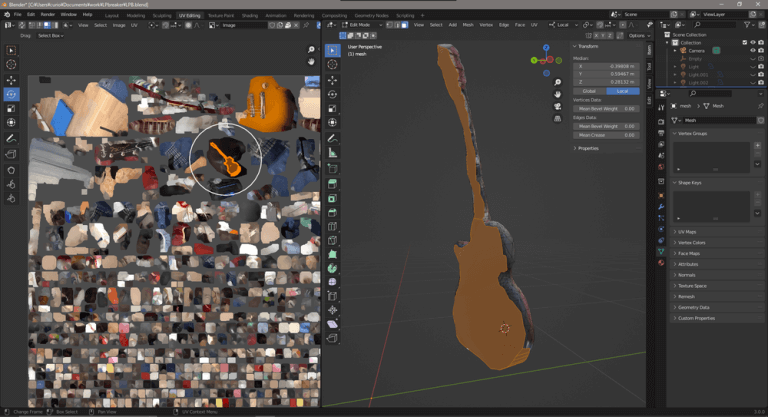Image resolution: width=768 pixels, height=417 pixels.
Task: Open the Tool tab in viewport sidebar
Action: tap(649, 66)
